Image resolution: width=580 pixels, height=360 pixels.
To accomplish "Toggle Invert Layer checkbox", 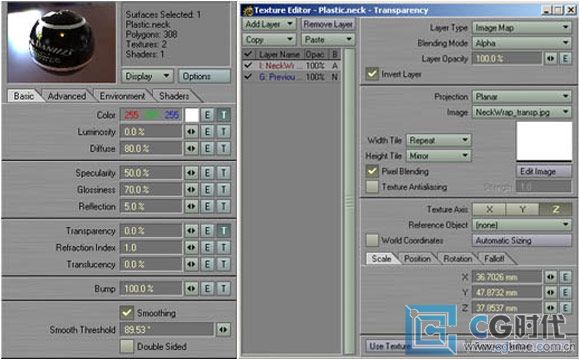I will [372, 74].
